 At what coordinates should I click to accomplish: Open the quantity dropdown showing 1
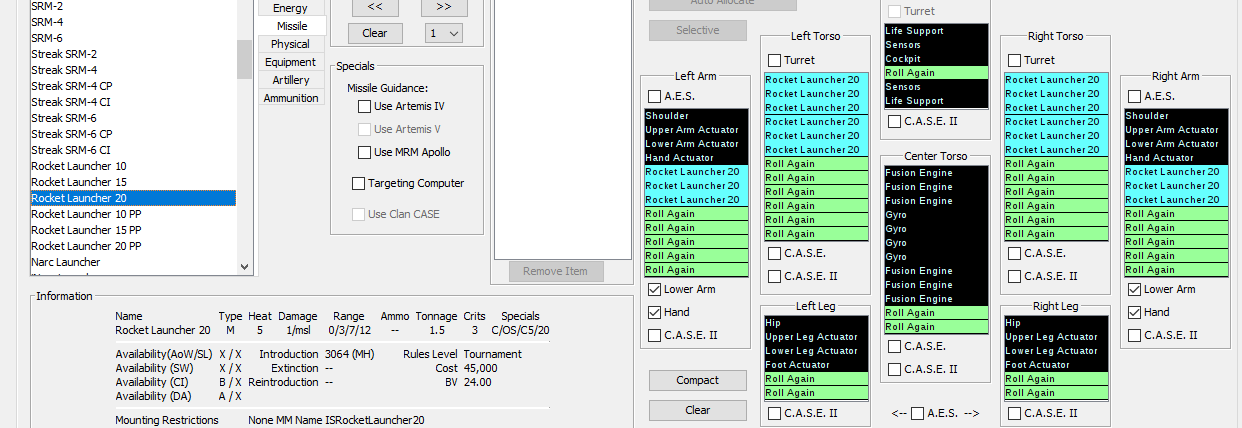443,33
